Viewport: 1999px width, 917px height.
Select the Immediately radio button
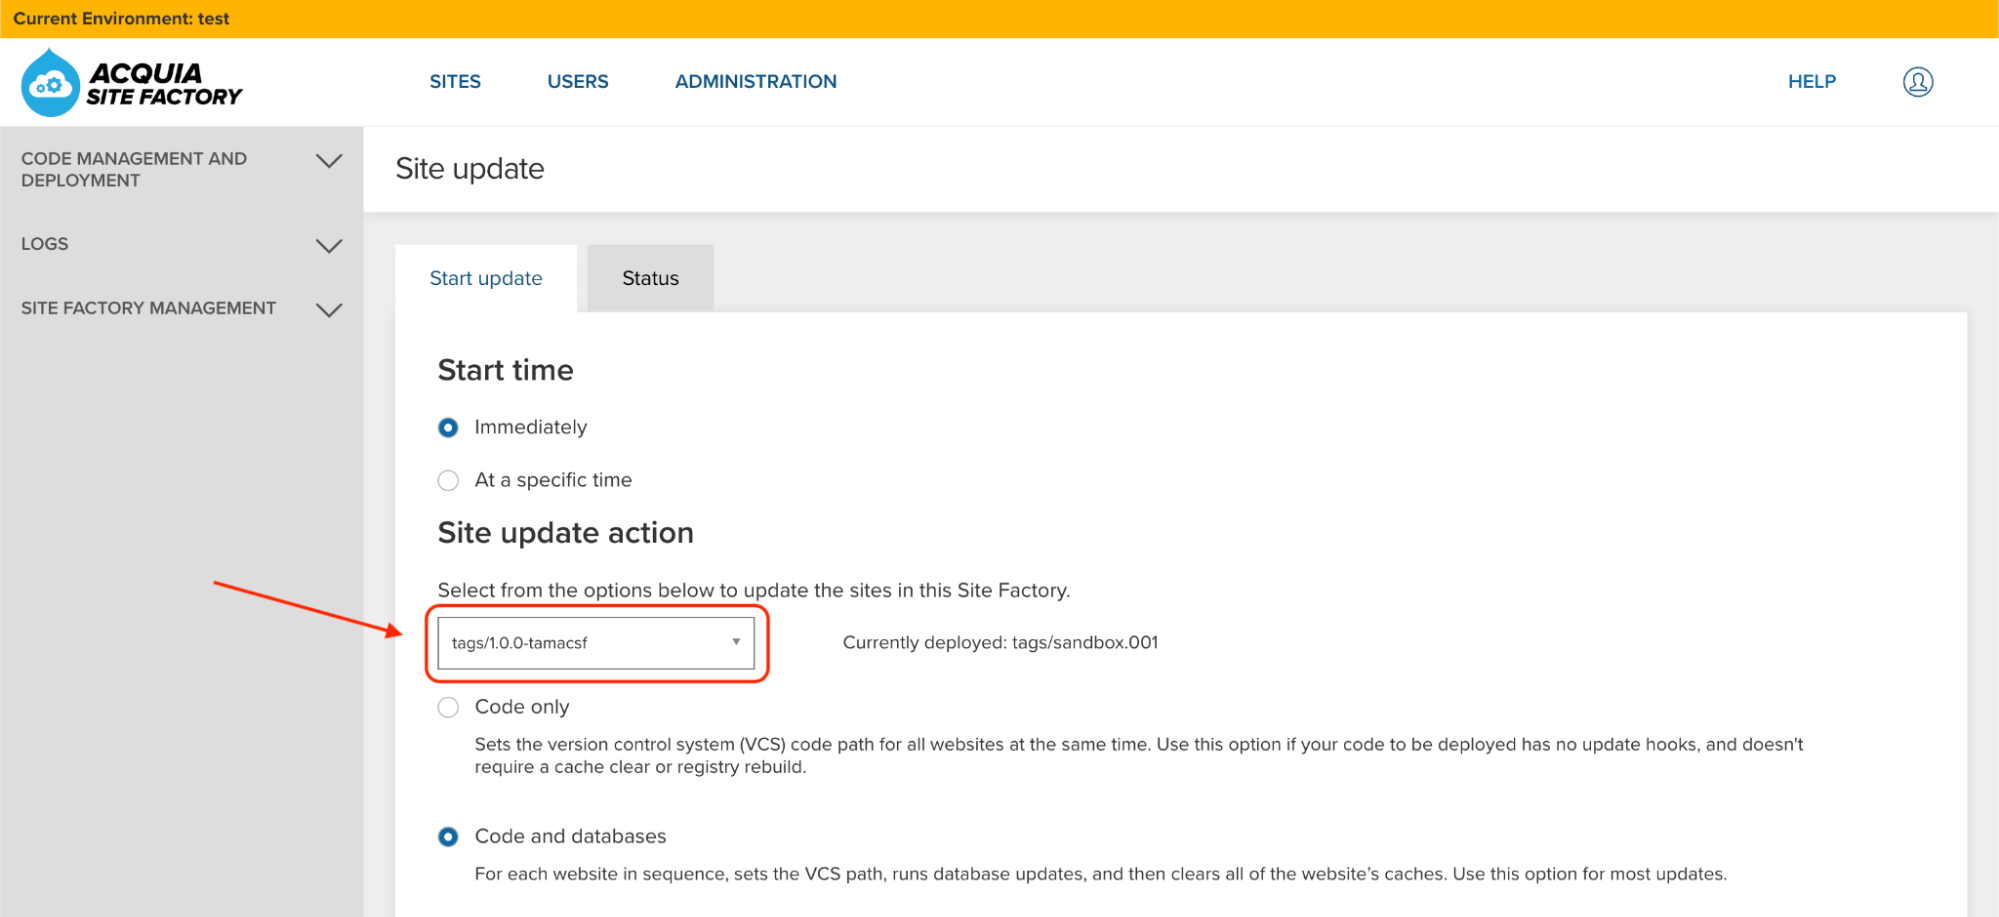pyautogui.click(x=448, y=428)
